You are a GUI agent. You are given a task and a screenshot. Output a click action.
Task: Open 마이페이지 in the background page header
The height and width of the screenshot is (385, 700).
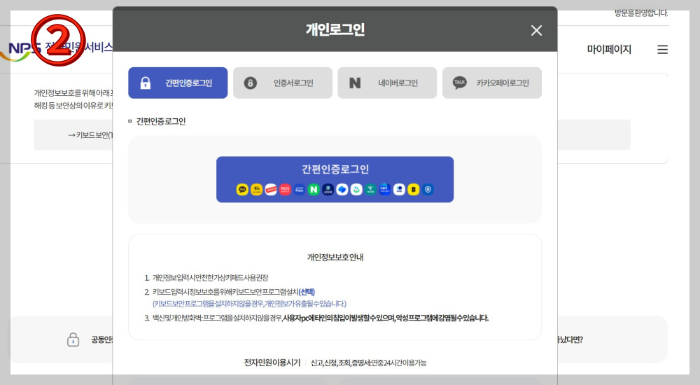coord(609,49)
